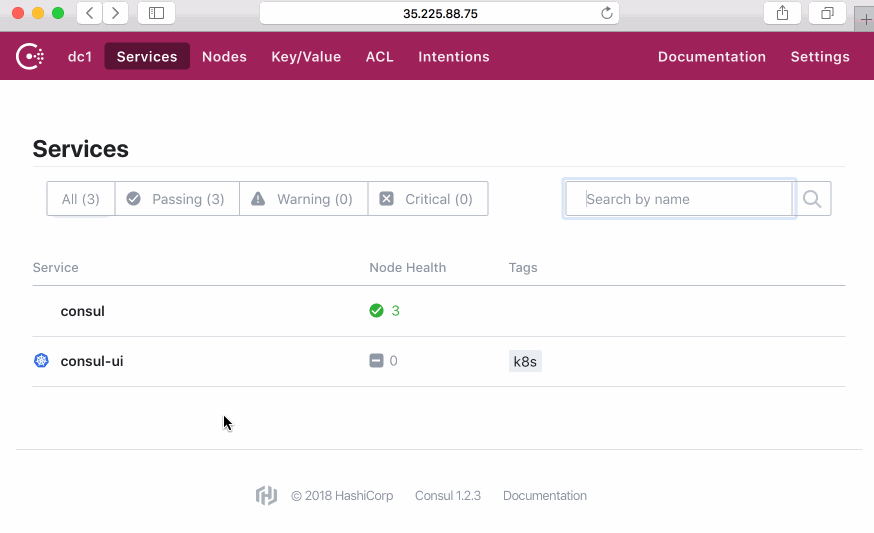Open the consul-ui service row
This screenshot has height=533, width=874.
coord(439,361)
